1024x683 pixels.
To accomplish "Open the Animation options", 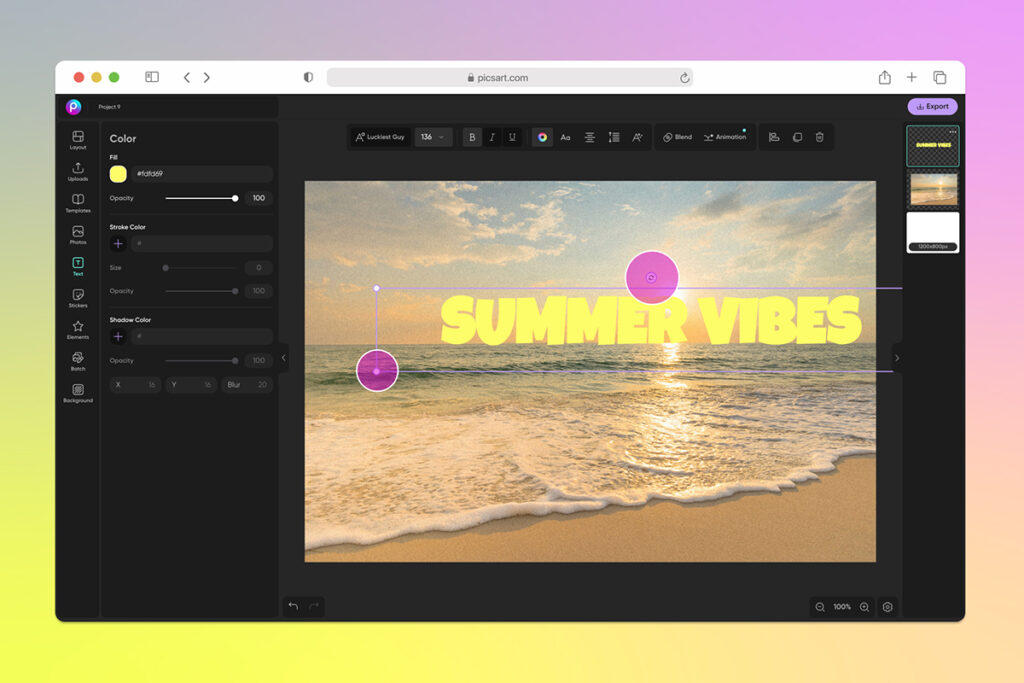I will click(726, 137).
